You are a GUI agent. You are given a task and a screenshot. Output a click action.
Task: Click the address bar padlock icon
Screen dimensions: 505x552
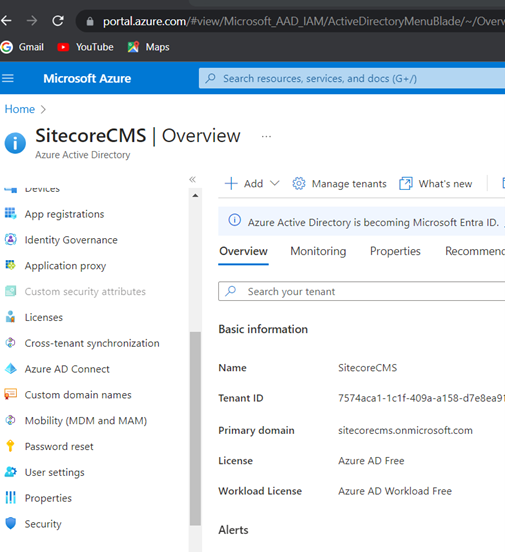[90, 22]
